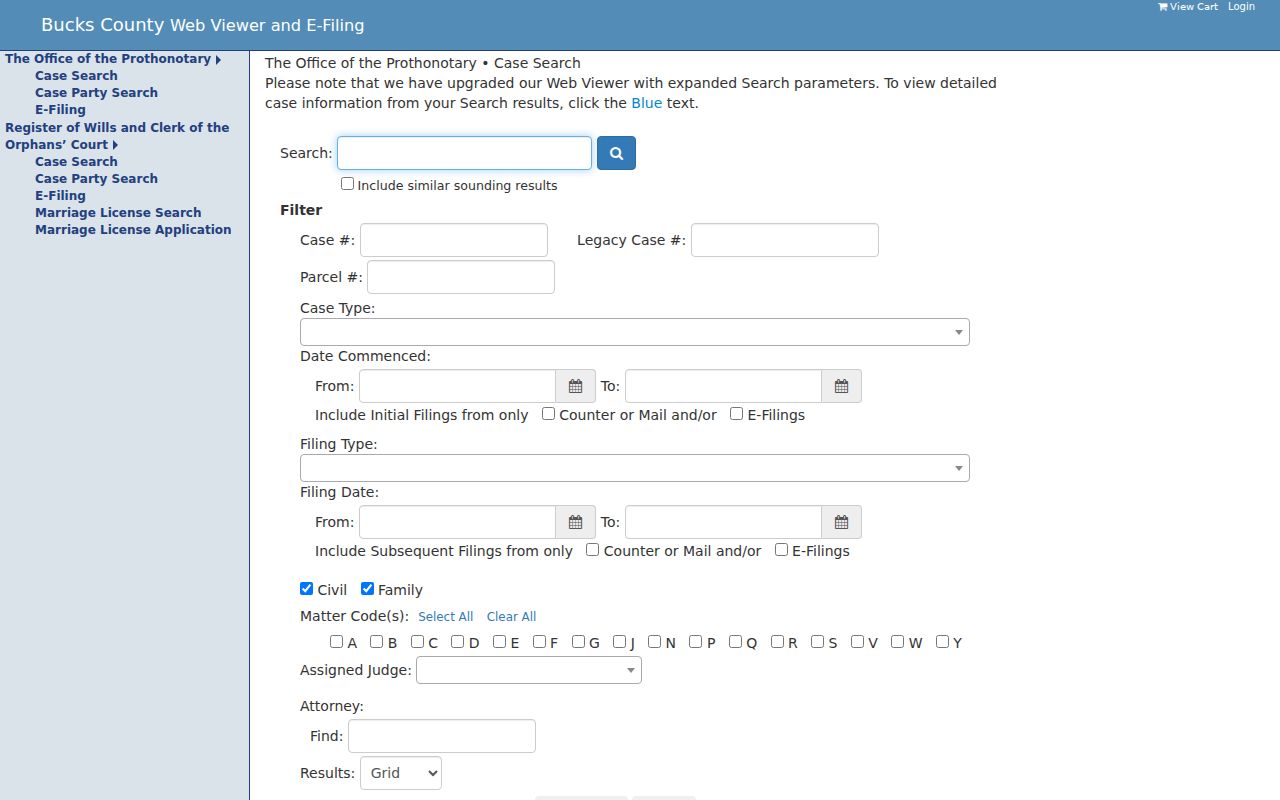Open Prothonotary Case Search in sidebar
This screenshot has height=800, width=1280.
[76, 75]
